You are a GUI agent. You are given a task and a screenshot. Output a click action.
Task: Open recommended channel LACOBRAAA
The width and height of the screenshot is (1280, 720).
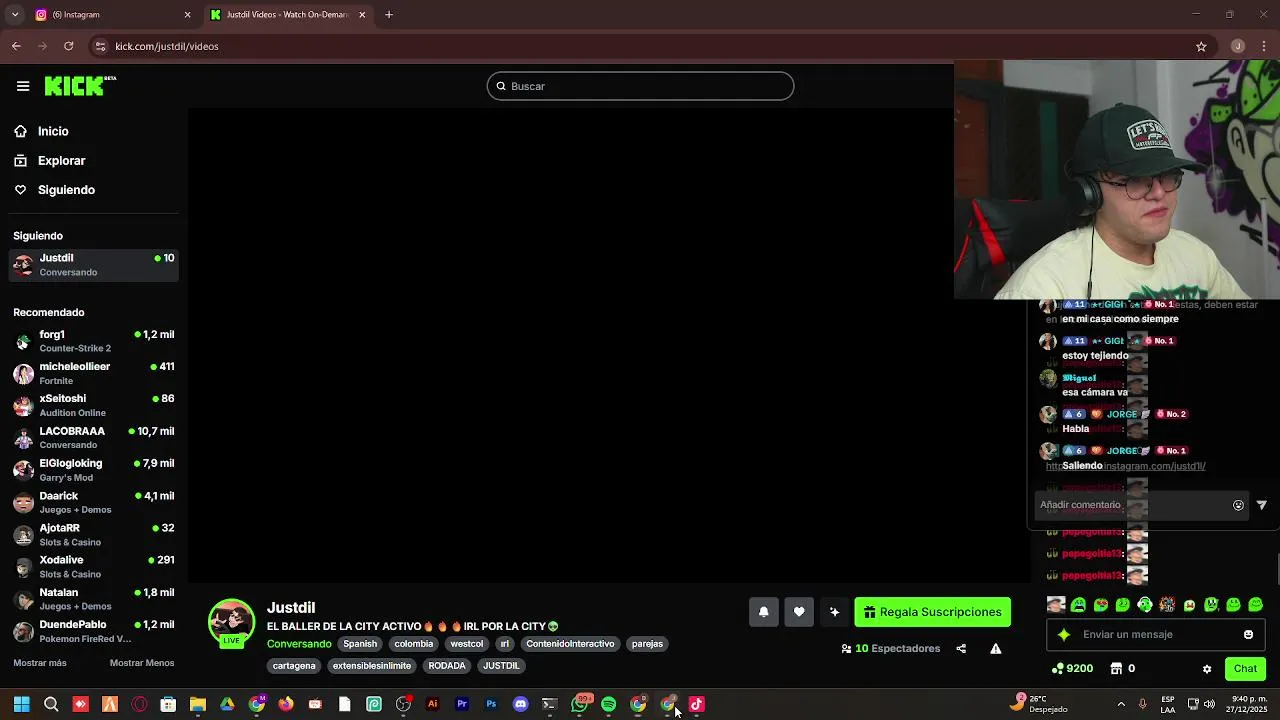(93, 438)
